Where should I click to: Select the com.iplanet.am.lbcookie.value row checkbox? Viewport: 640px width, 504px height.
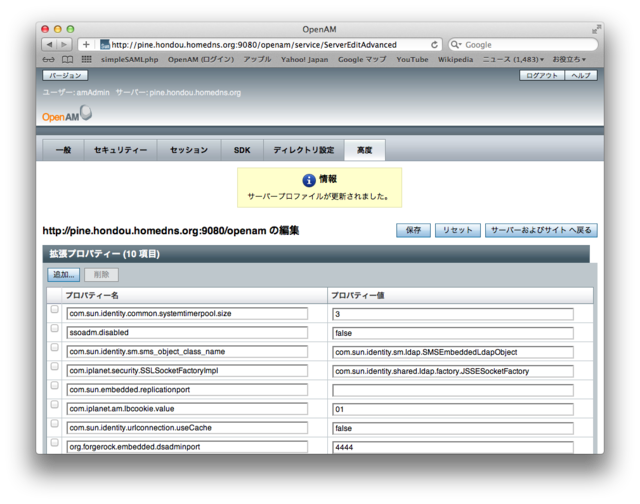pos(55,405)
